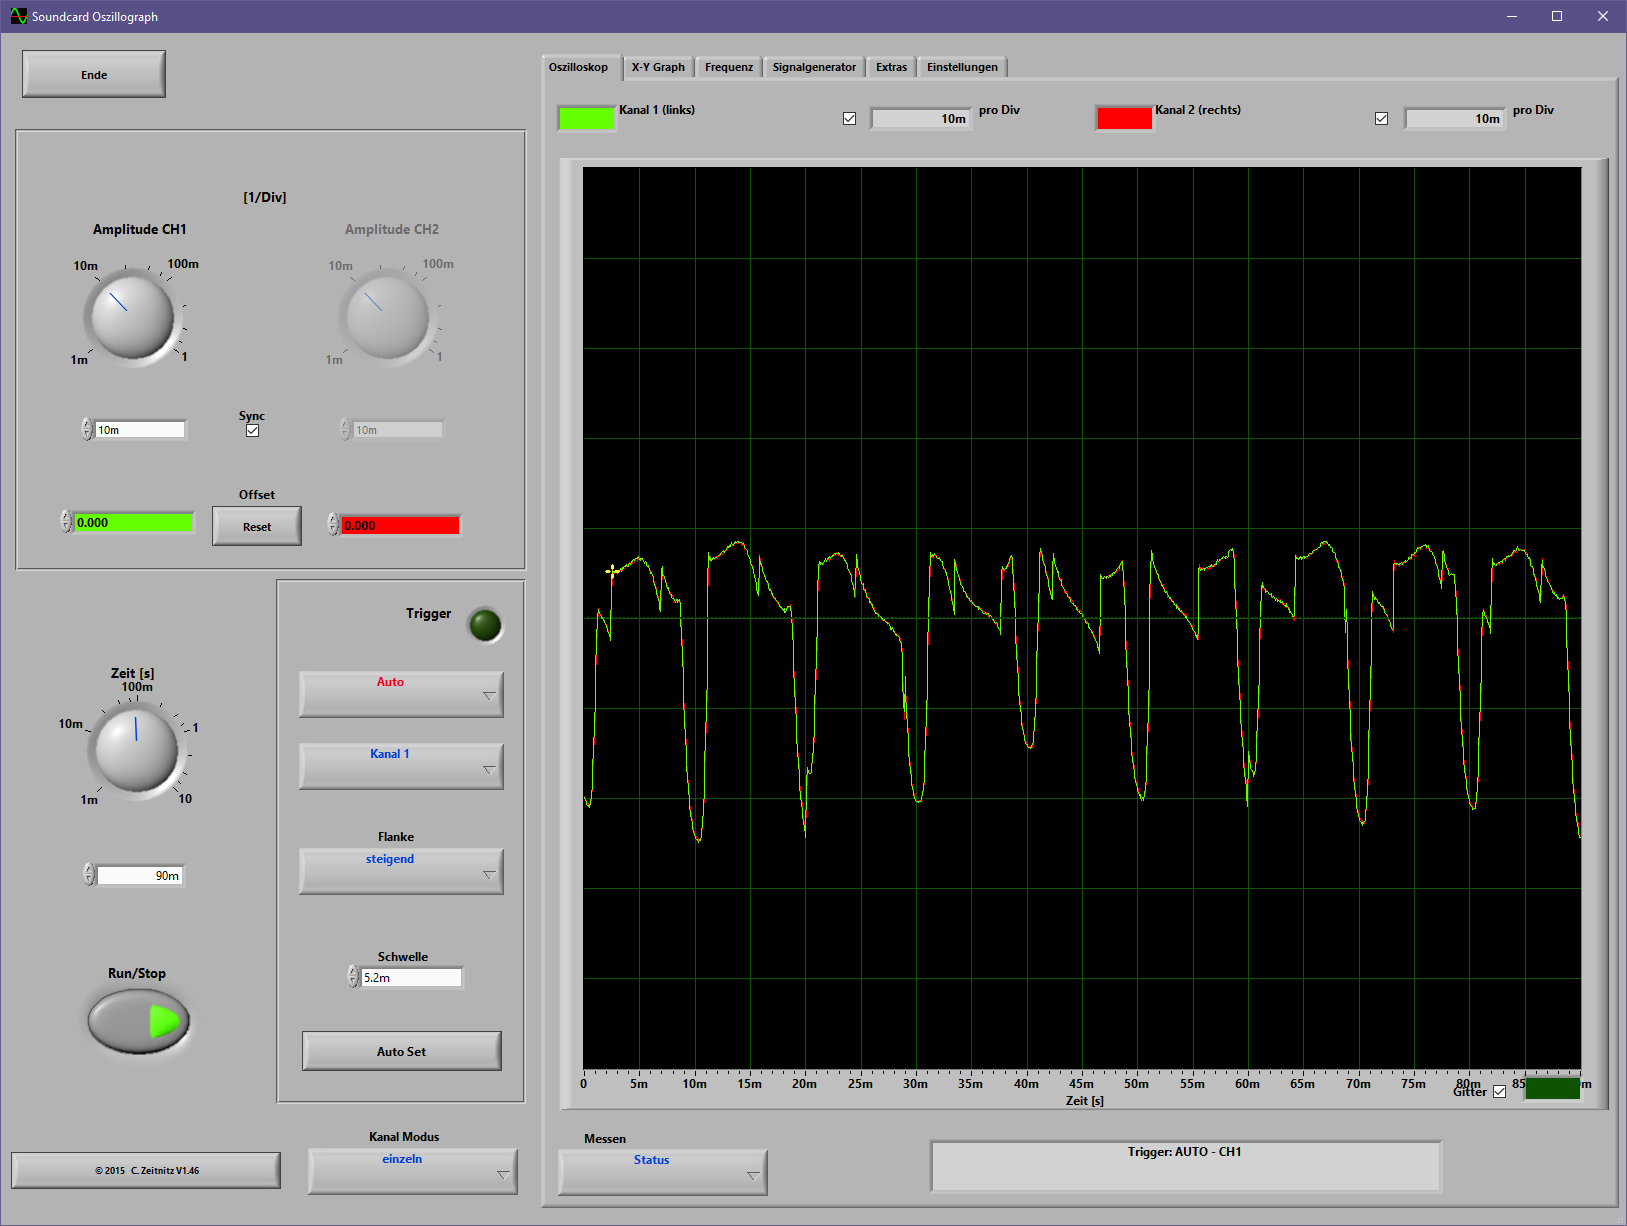
Task: Click the Run/Stop green play button
Action: click(139, 1021)
